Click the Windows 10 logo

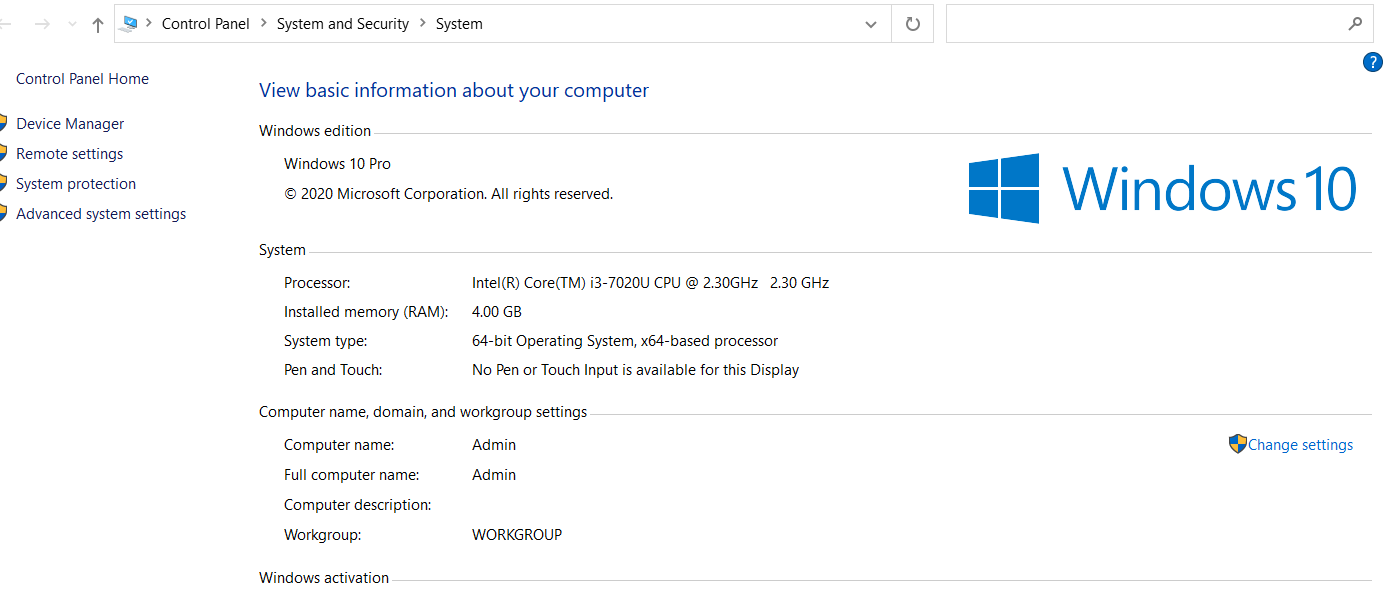click(1162, 188)
